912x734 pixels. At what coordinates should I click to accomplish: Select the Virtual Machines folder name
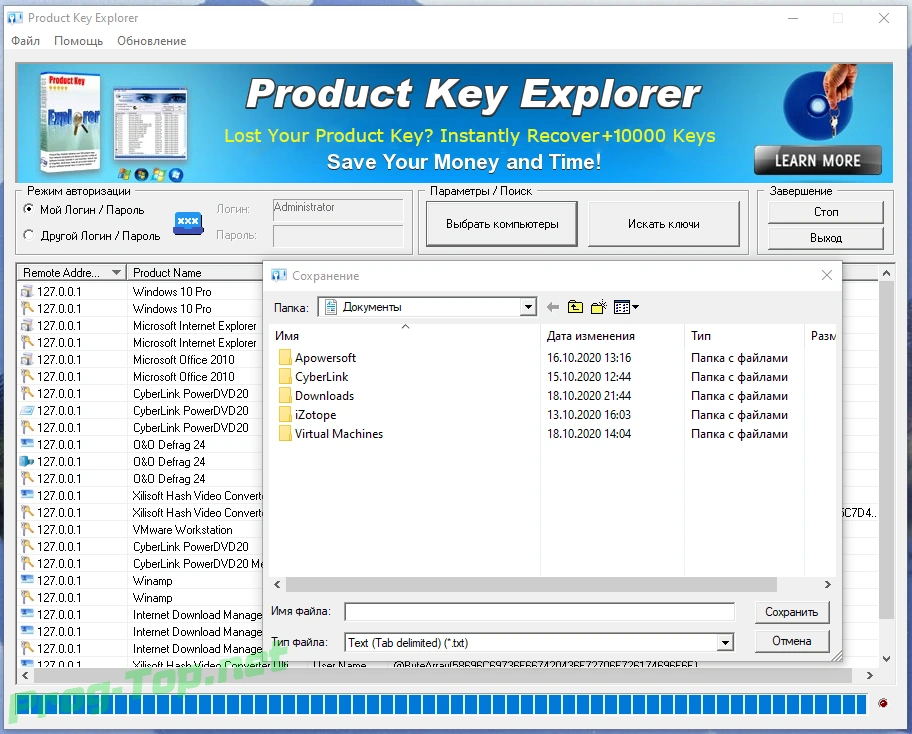click(x=339, y=433)
